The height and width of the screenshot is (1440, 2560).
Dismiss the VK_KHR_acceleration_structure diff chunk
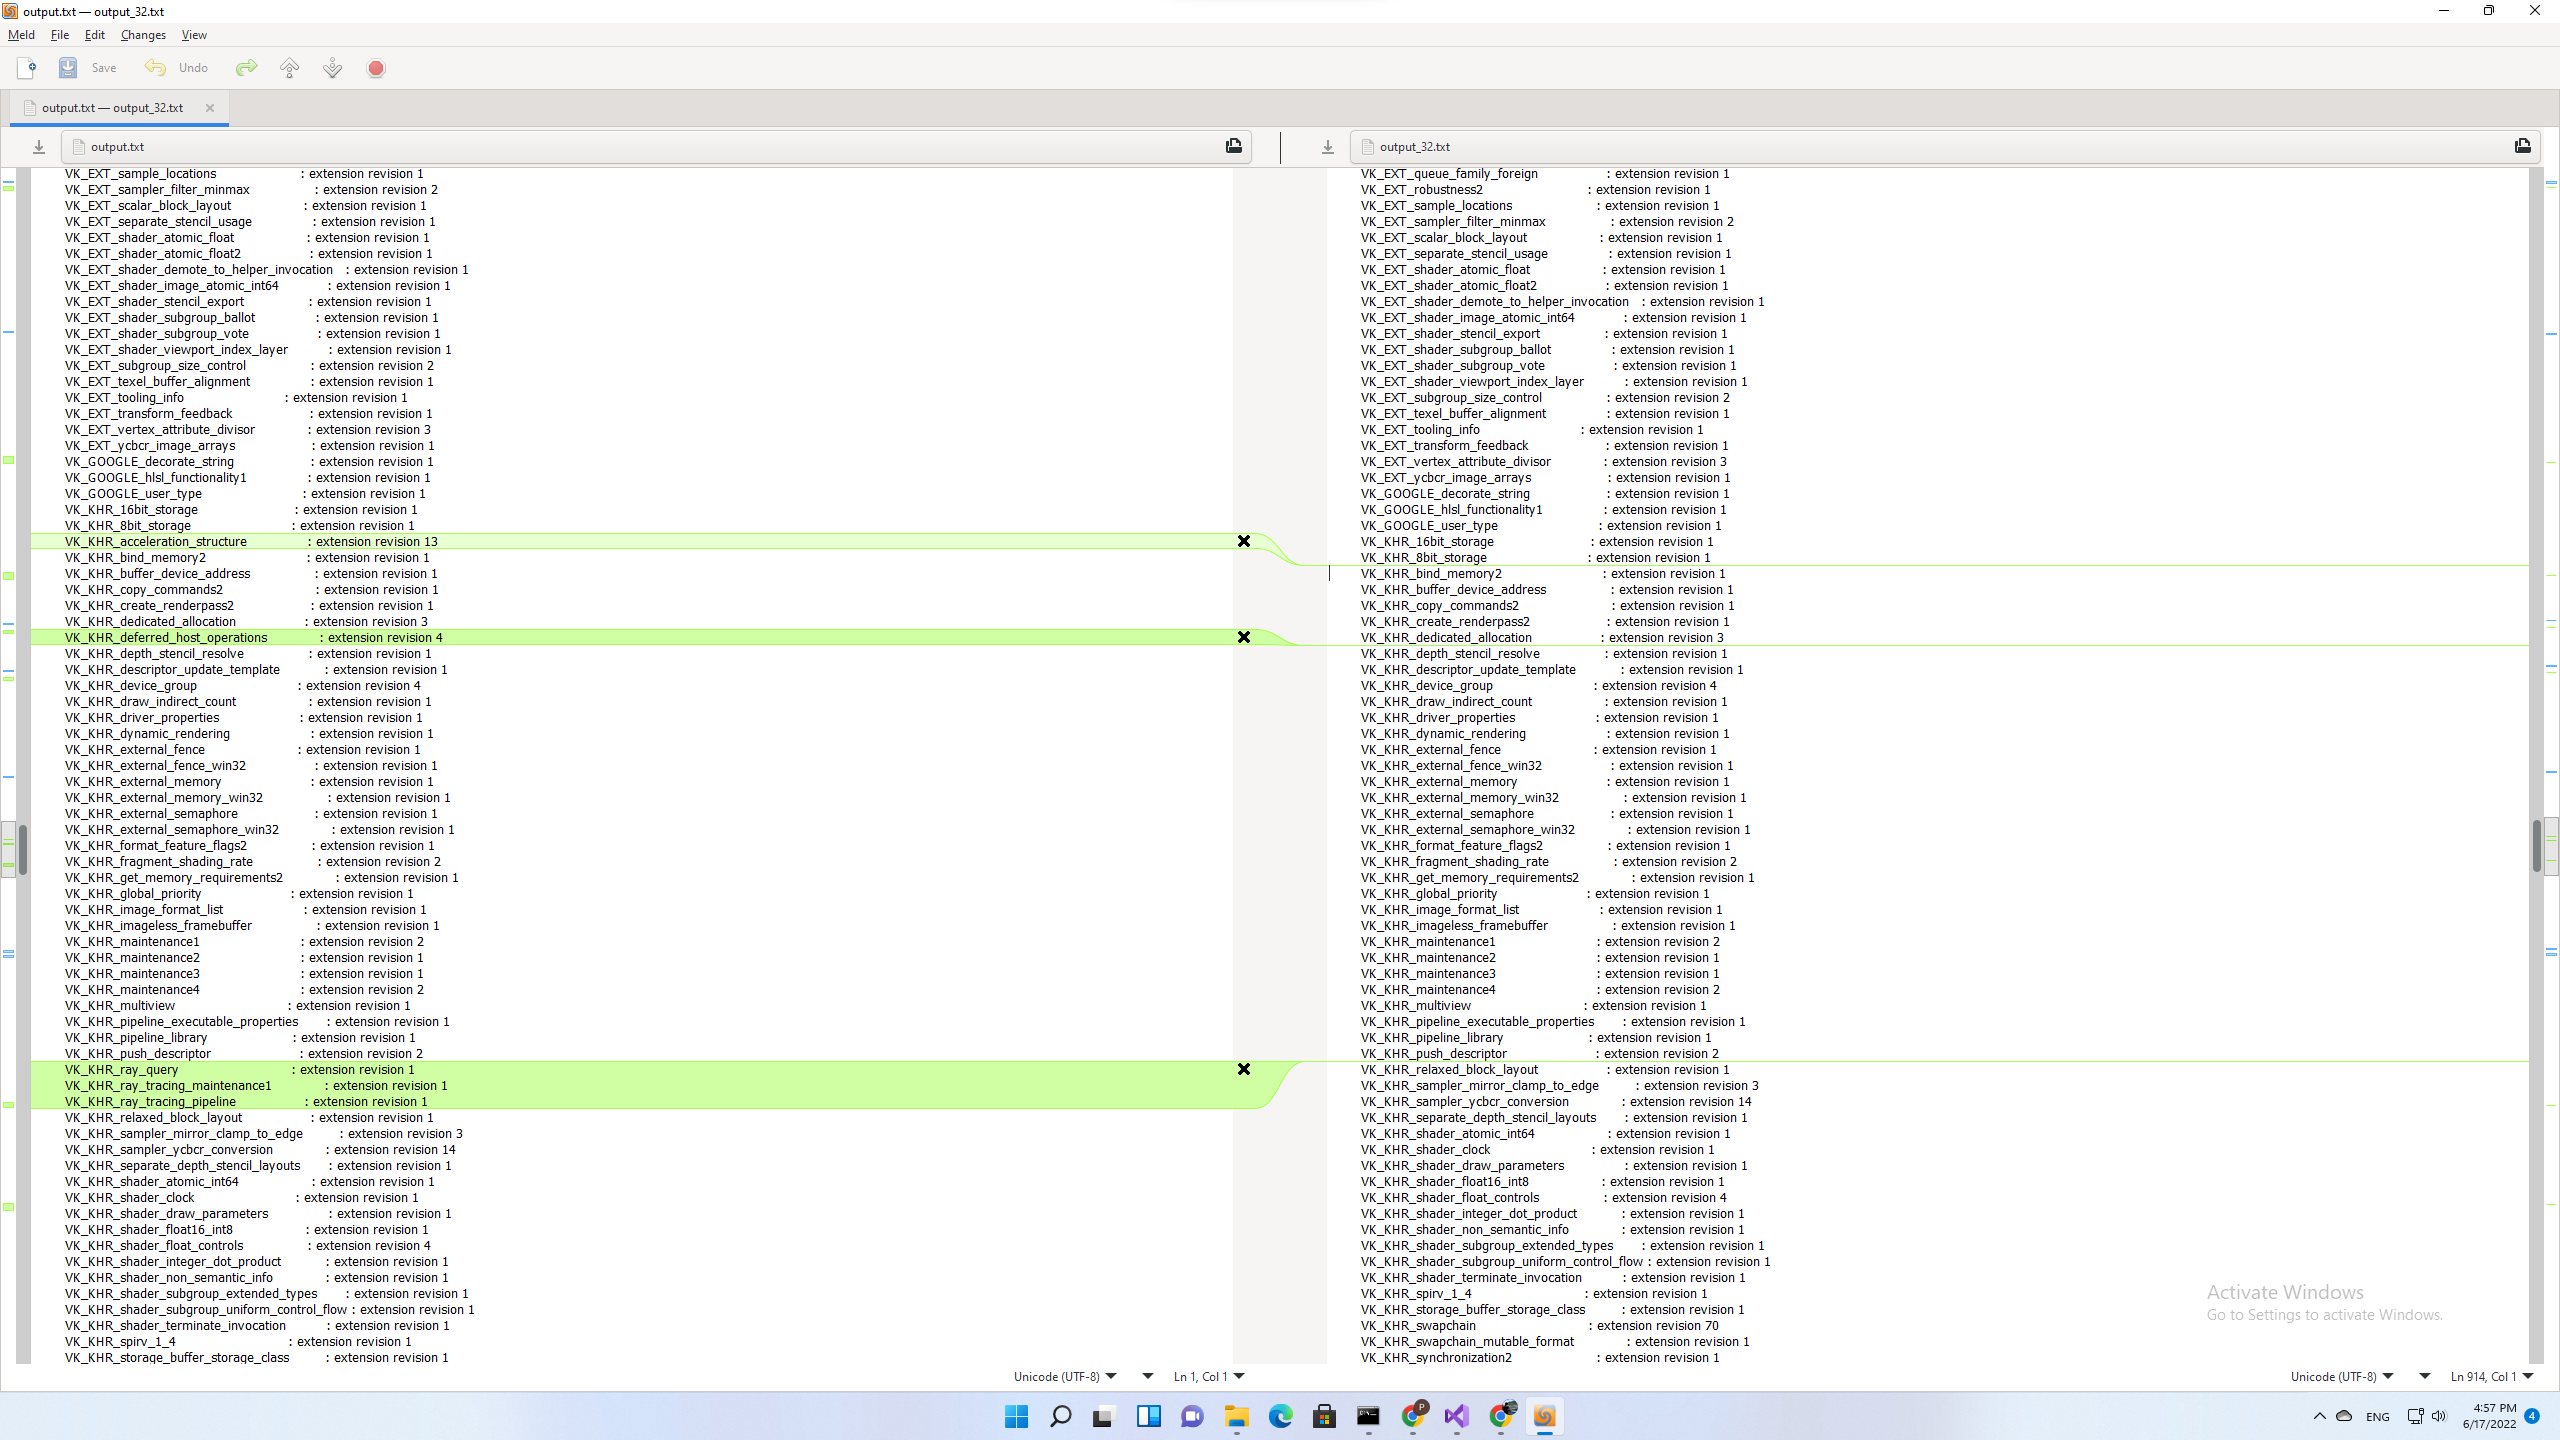pyautogui.click(x=1243, y=541)
